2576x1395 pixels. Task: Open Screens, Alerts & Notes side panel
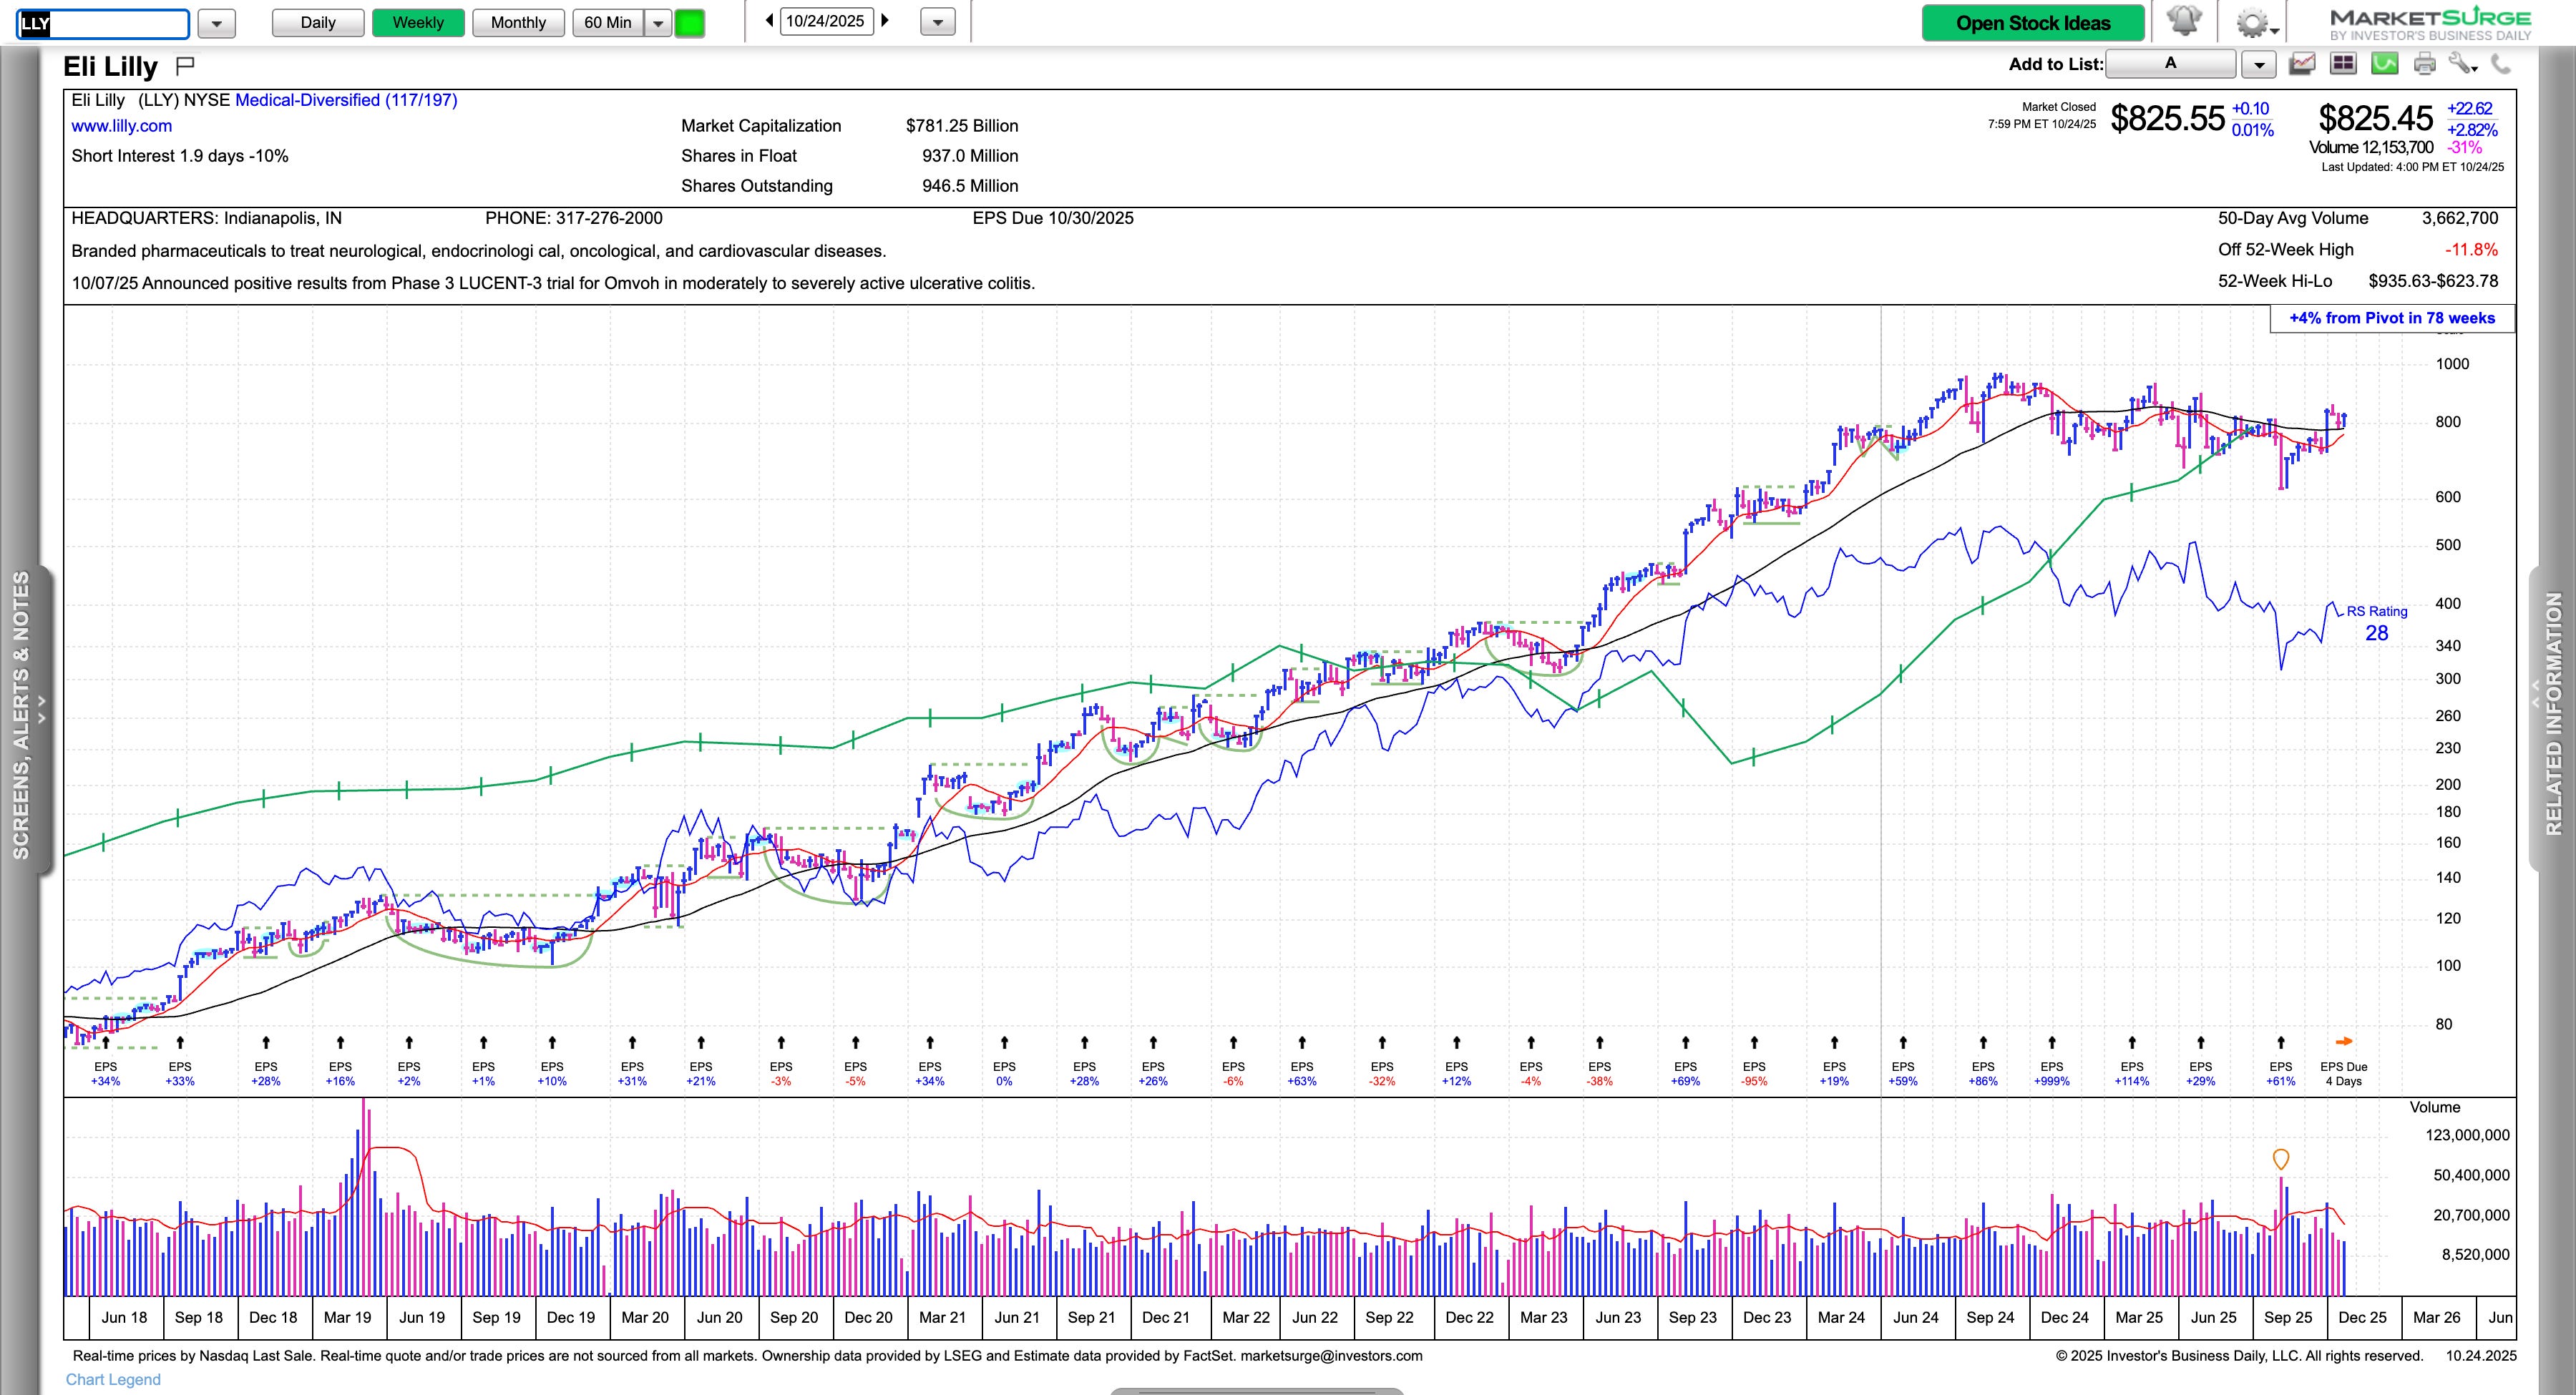[x=22, y=715]
